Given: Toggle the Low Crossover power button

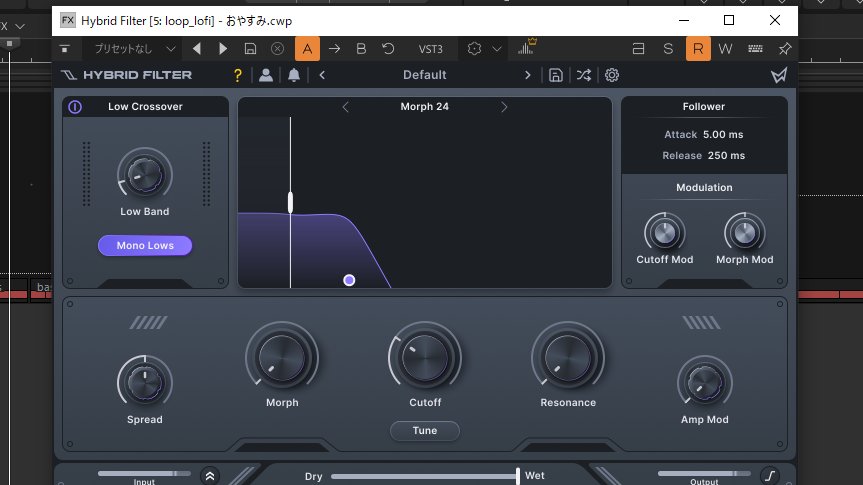Looking at the screenshot, I should click(75, 107).
